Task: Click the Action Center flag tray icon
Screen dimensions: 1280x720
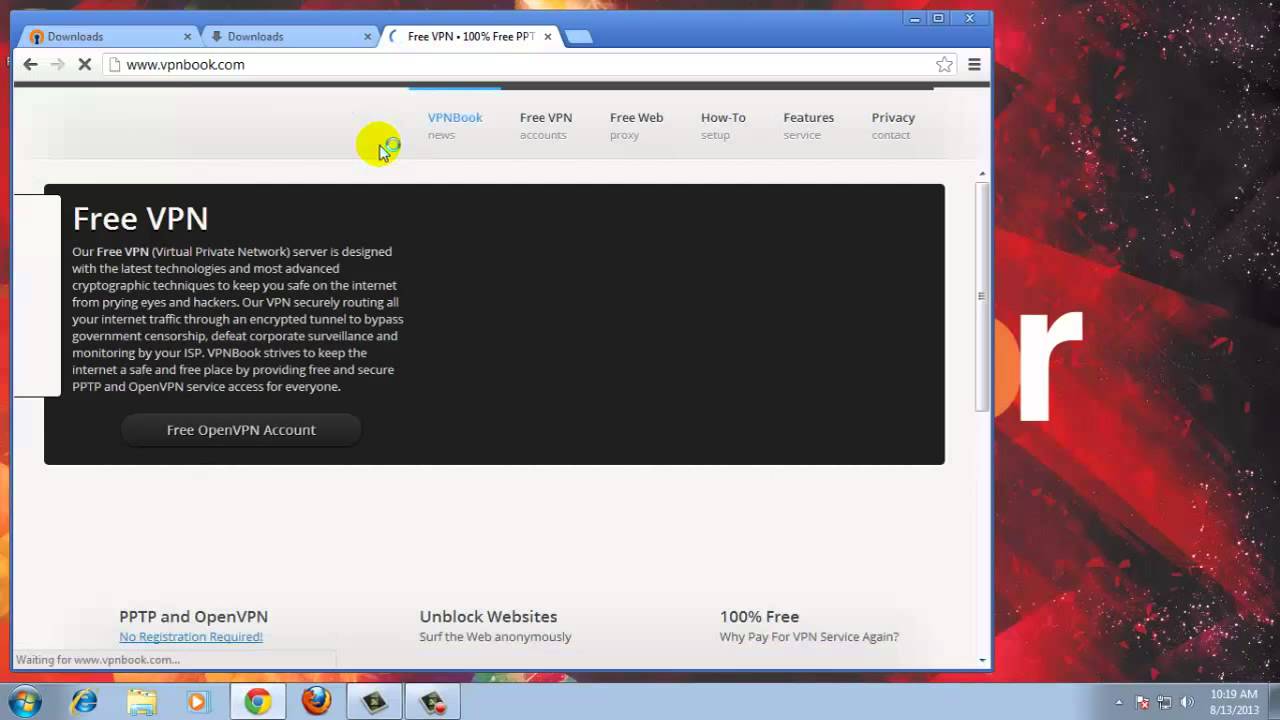Action: point(1143,702)
